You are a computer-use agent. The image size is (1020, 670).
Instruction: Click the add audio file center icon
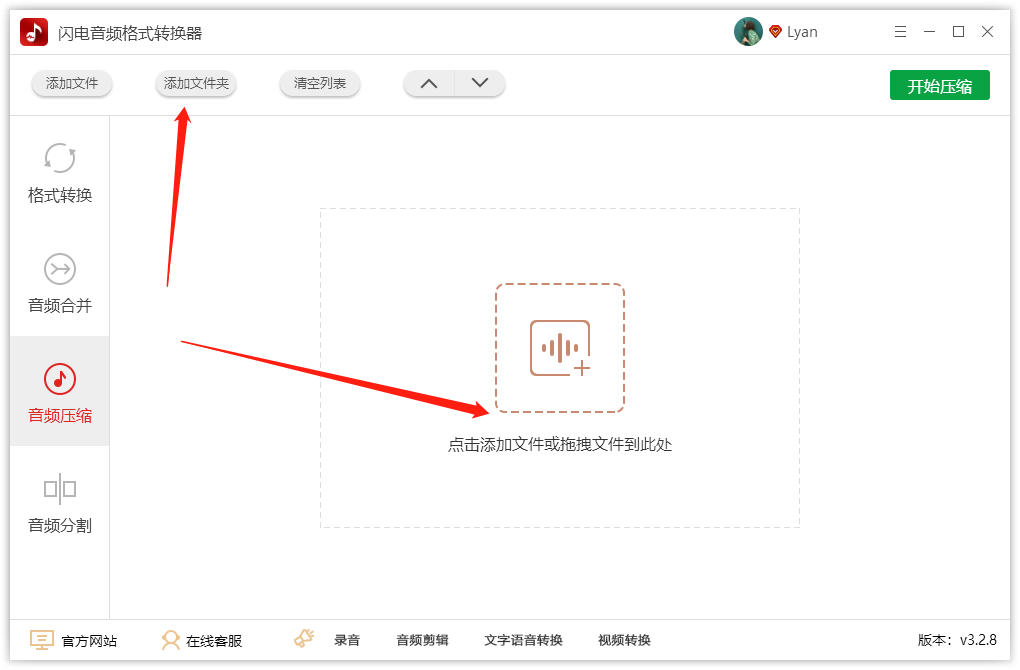(560, 348)
